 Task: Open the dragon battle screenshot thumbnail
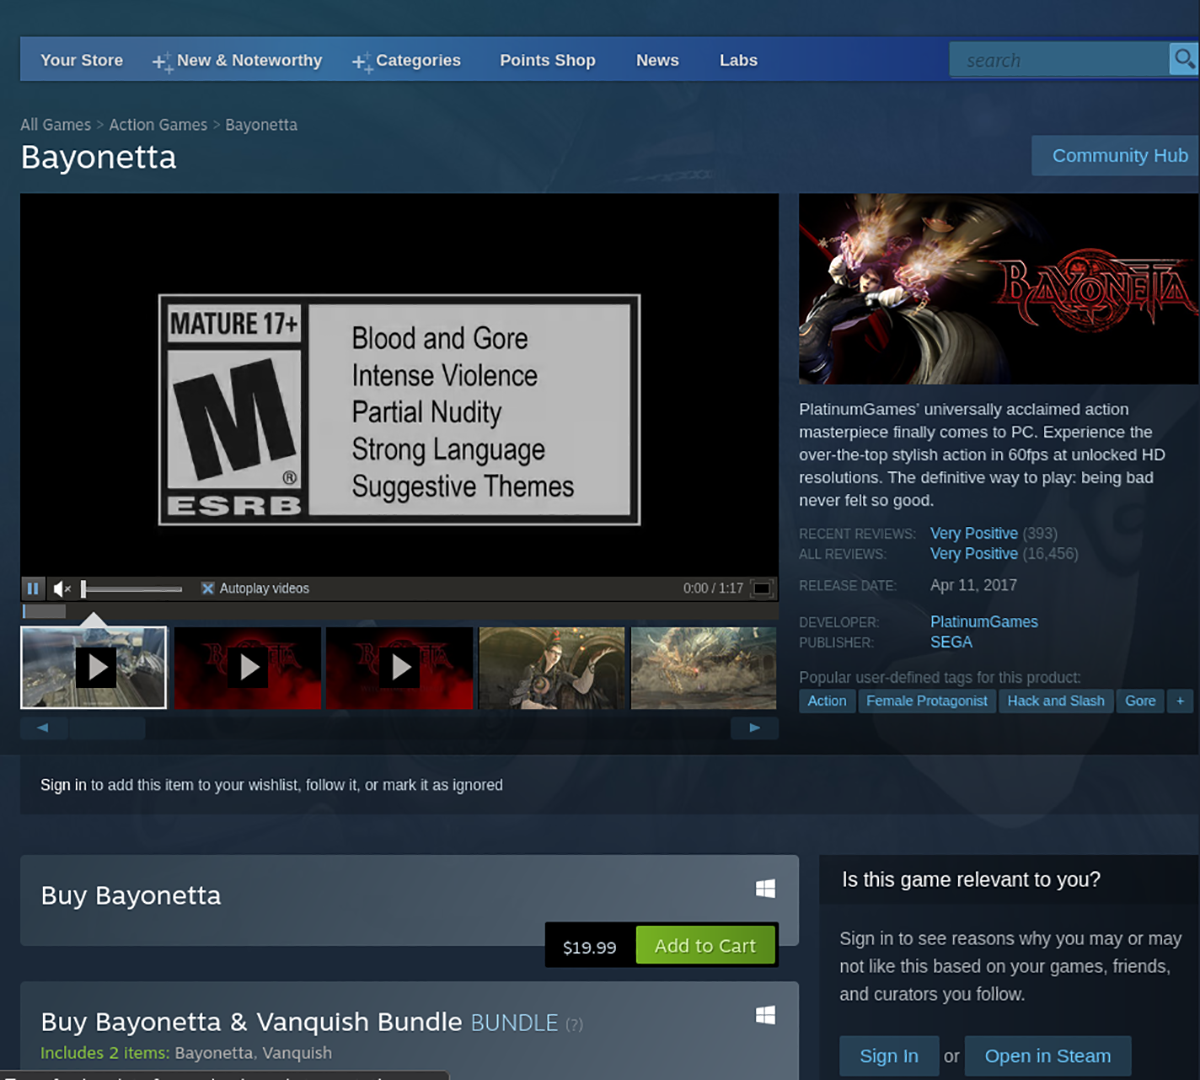(x=704, y=668)
